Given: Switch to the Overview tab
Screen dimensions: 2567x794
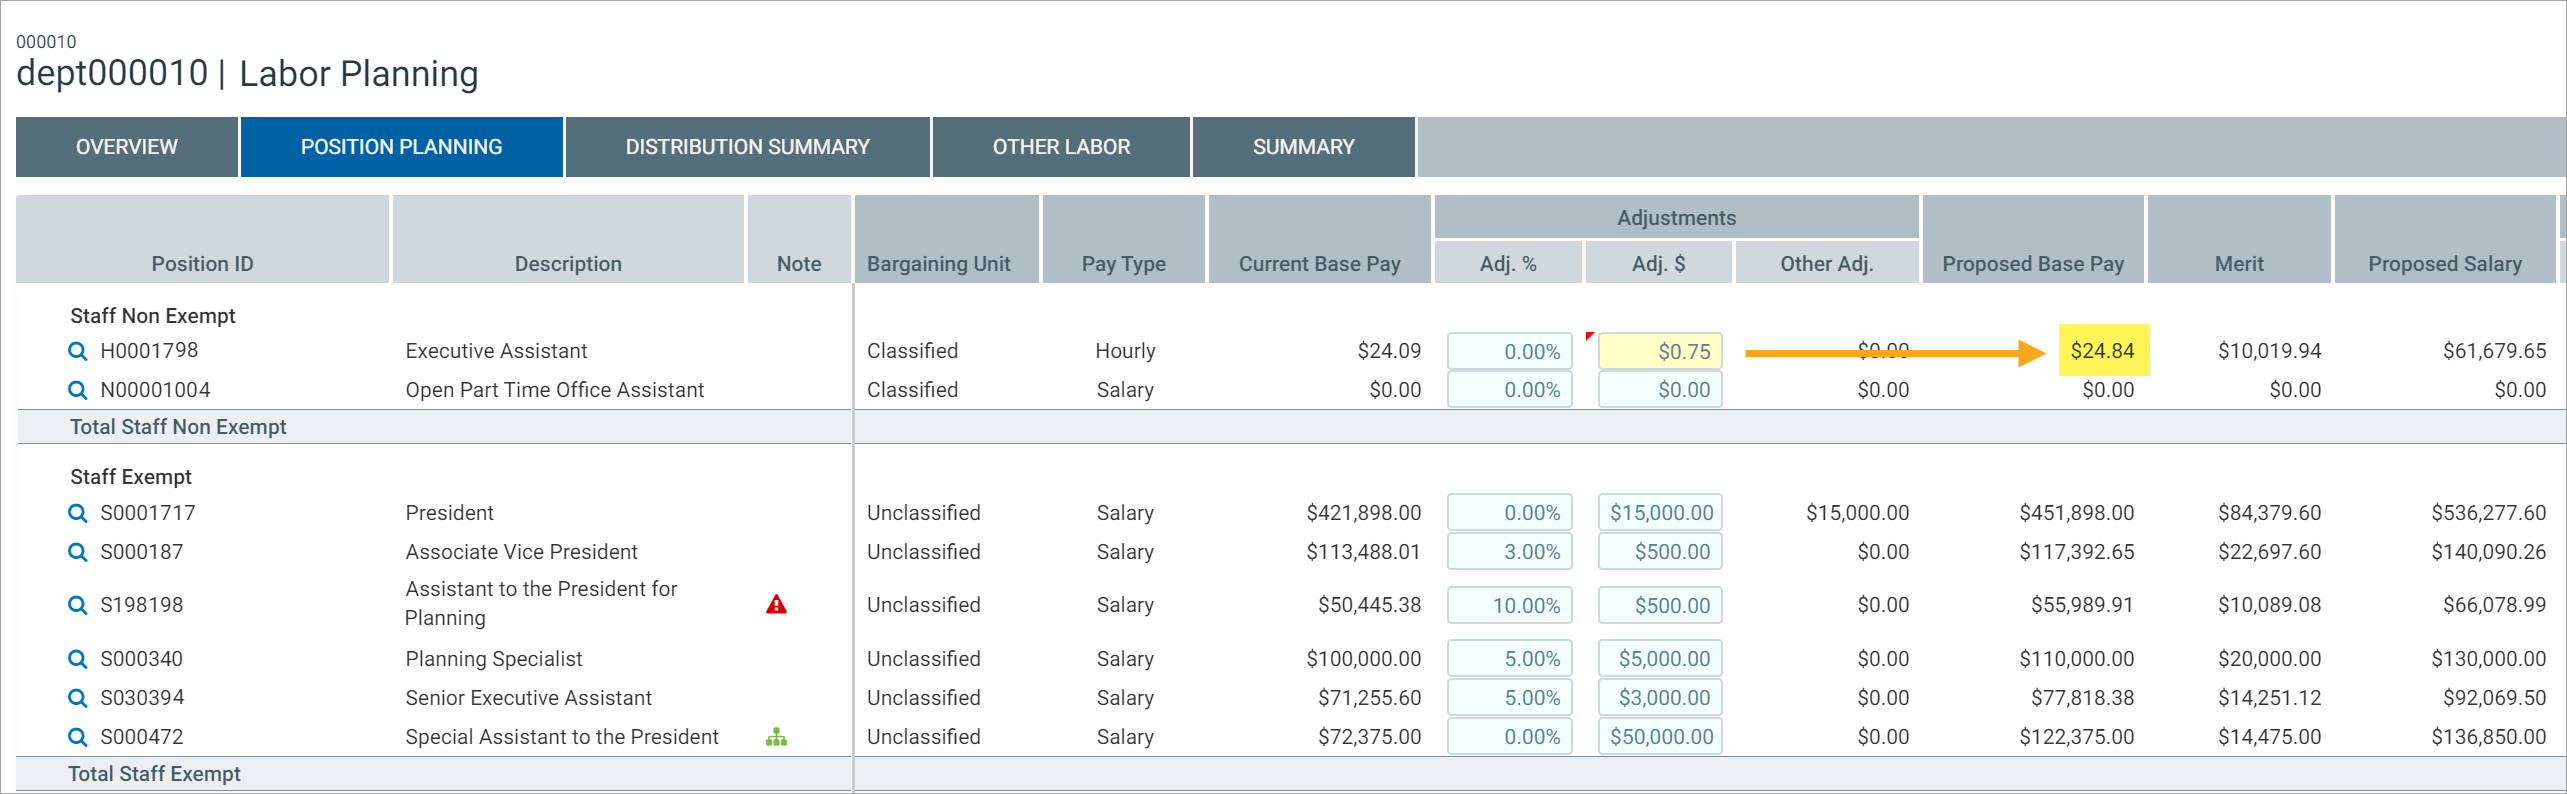Looking at the screenshot, I should pyautogui.click(x=127, y=147).
